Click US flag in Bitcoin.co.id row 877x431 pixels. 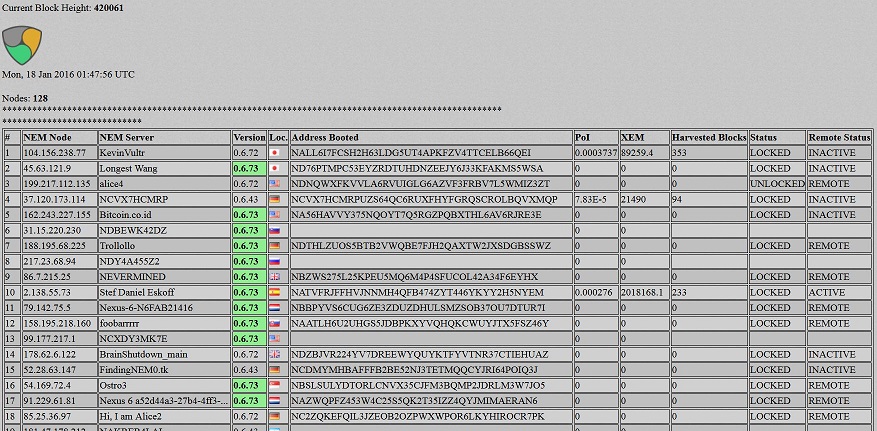click(x=274, y=215)
